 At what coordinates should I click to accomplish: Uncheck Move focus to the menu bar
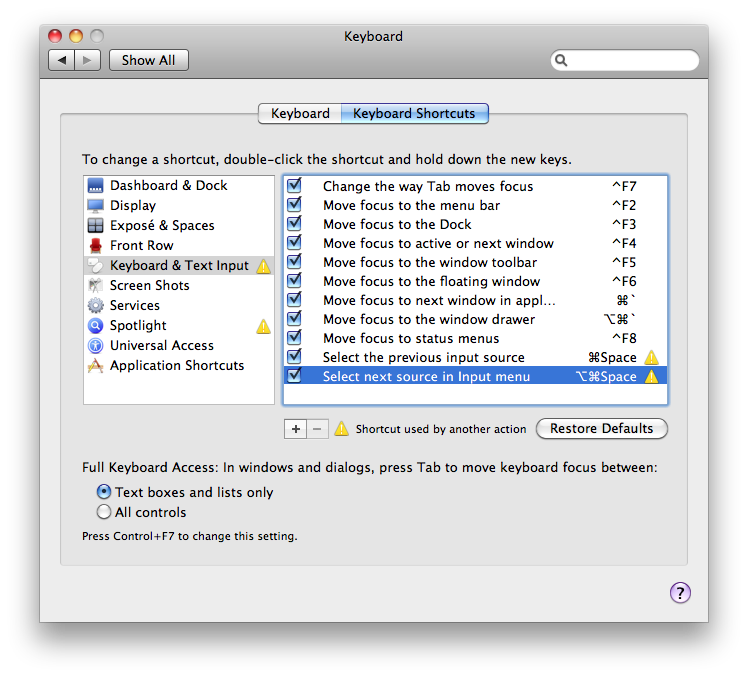tap(294, 204)
